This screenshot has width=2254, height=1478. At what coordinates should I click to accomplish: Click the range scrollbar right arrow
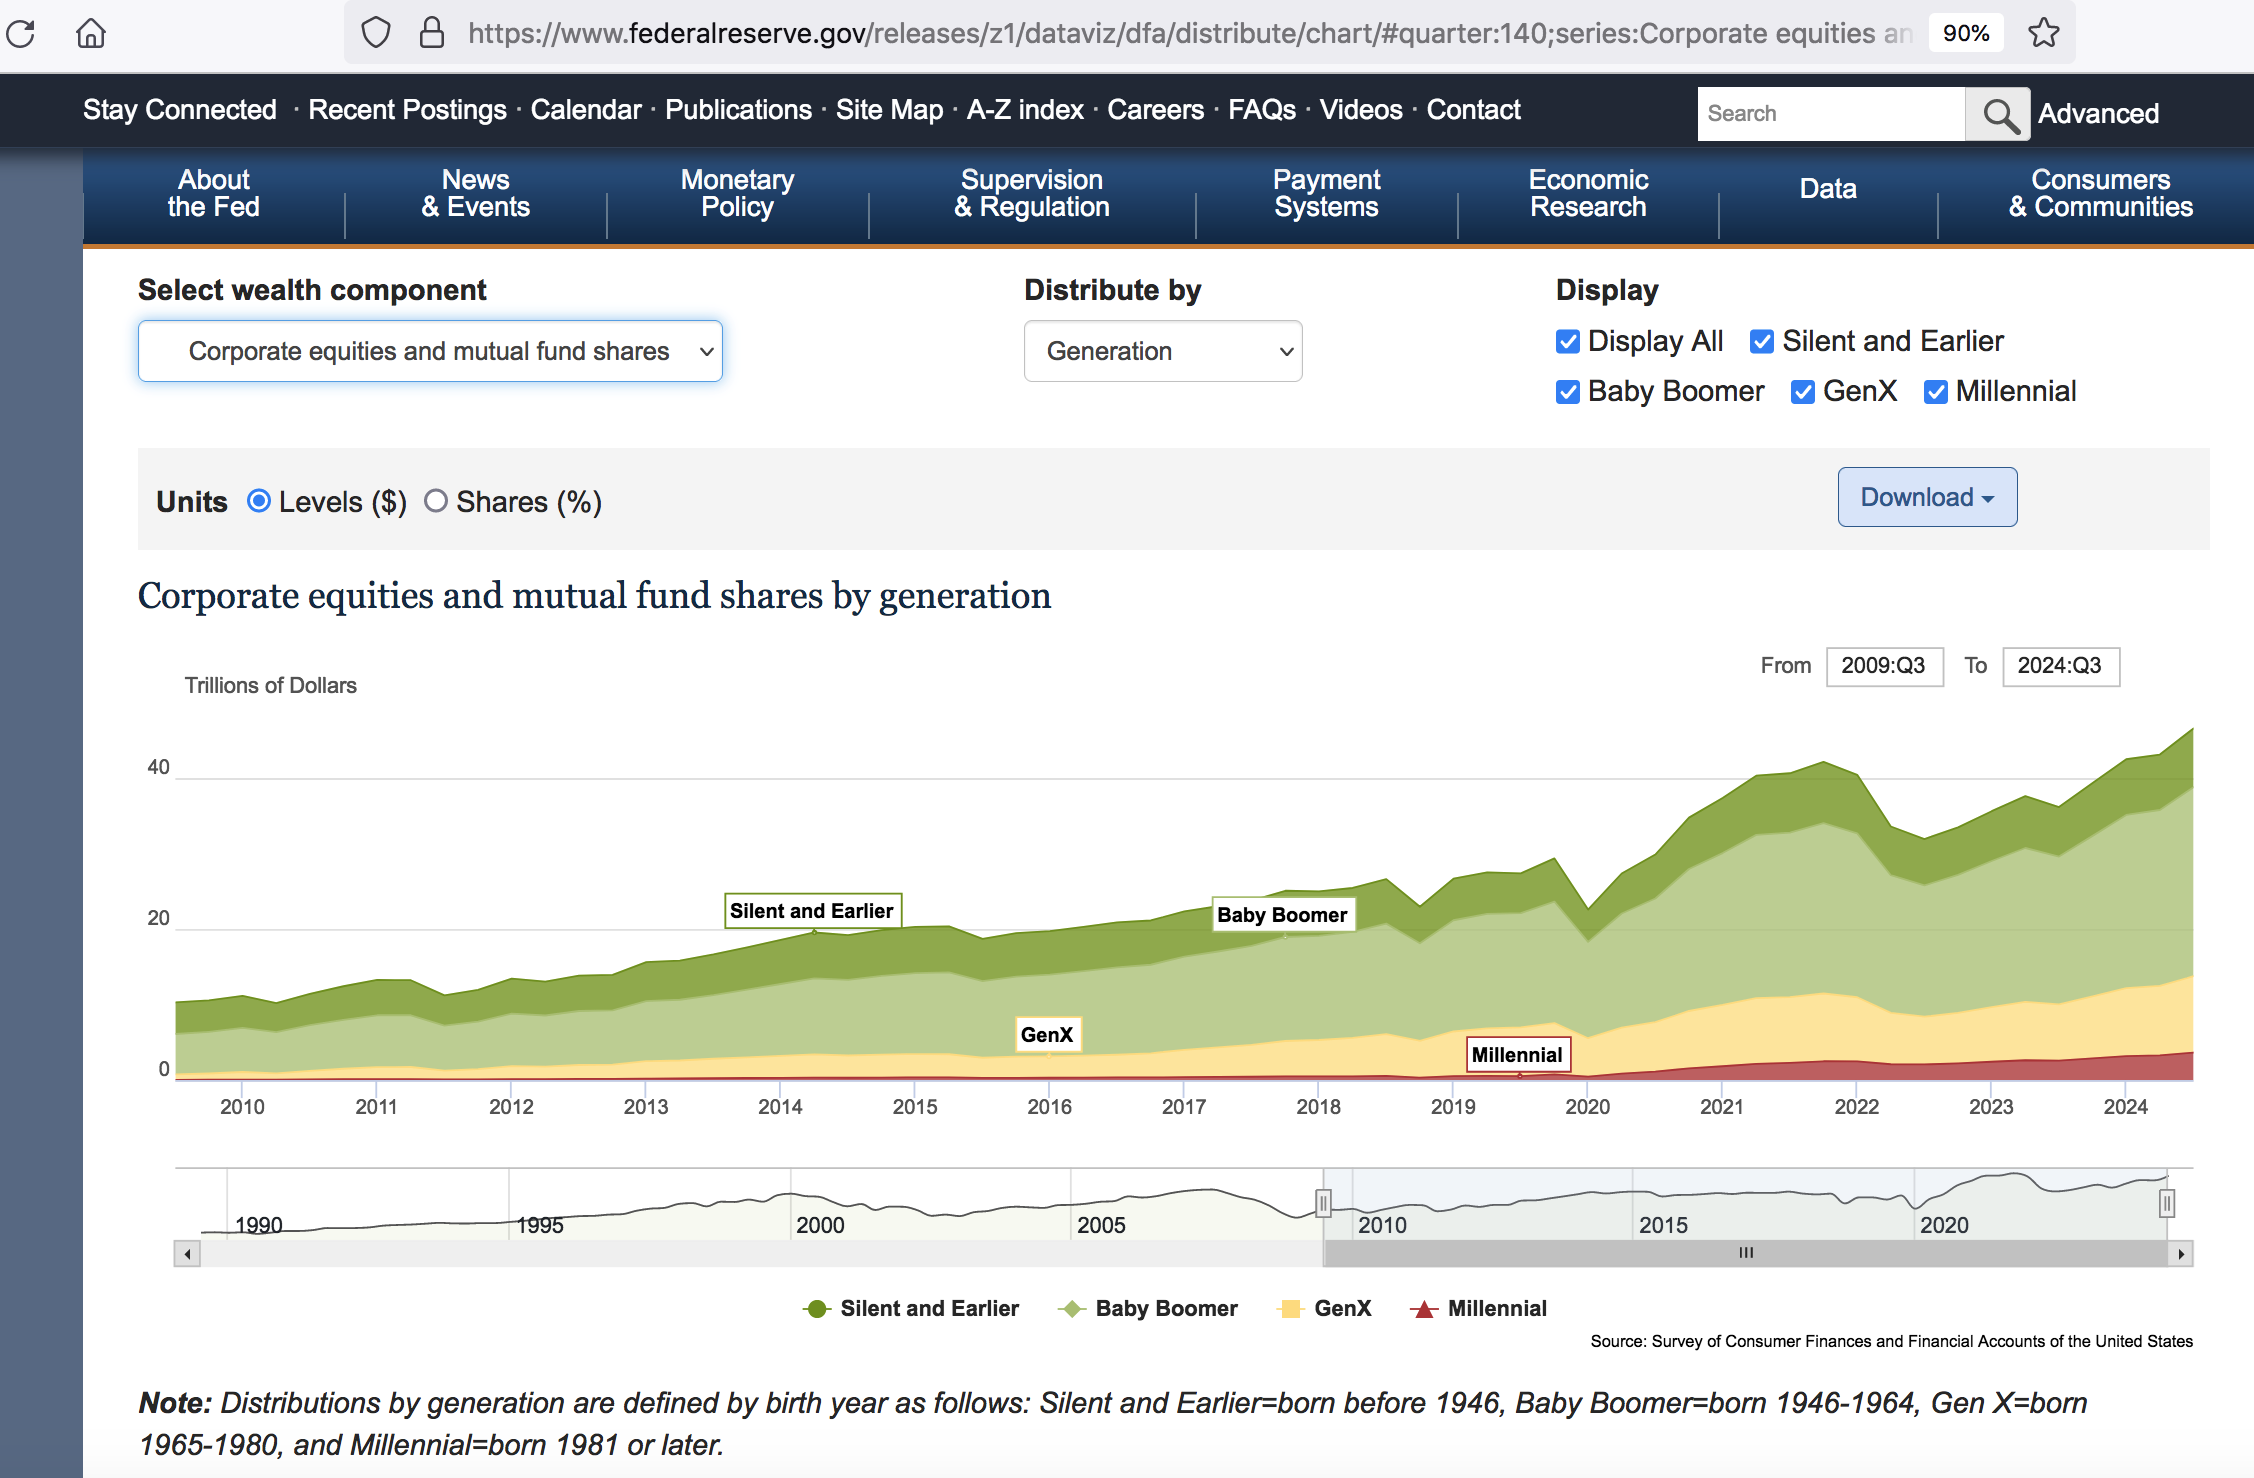pos(2181,1254)
